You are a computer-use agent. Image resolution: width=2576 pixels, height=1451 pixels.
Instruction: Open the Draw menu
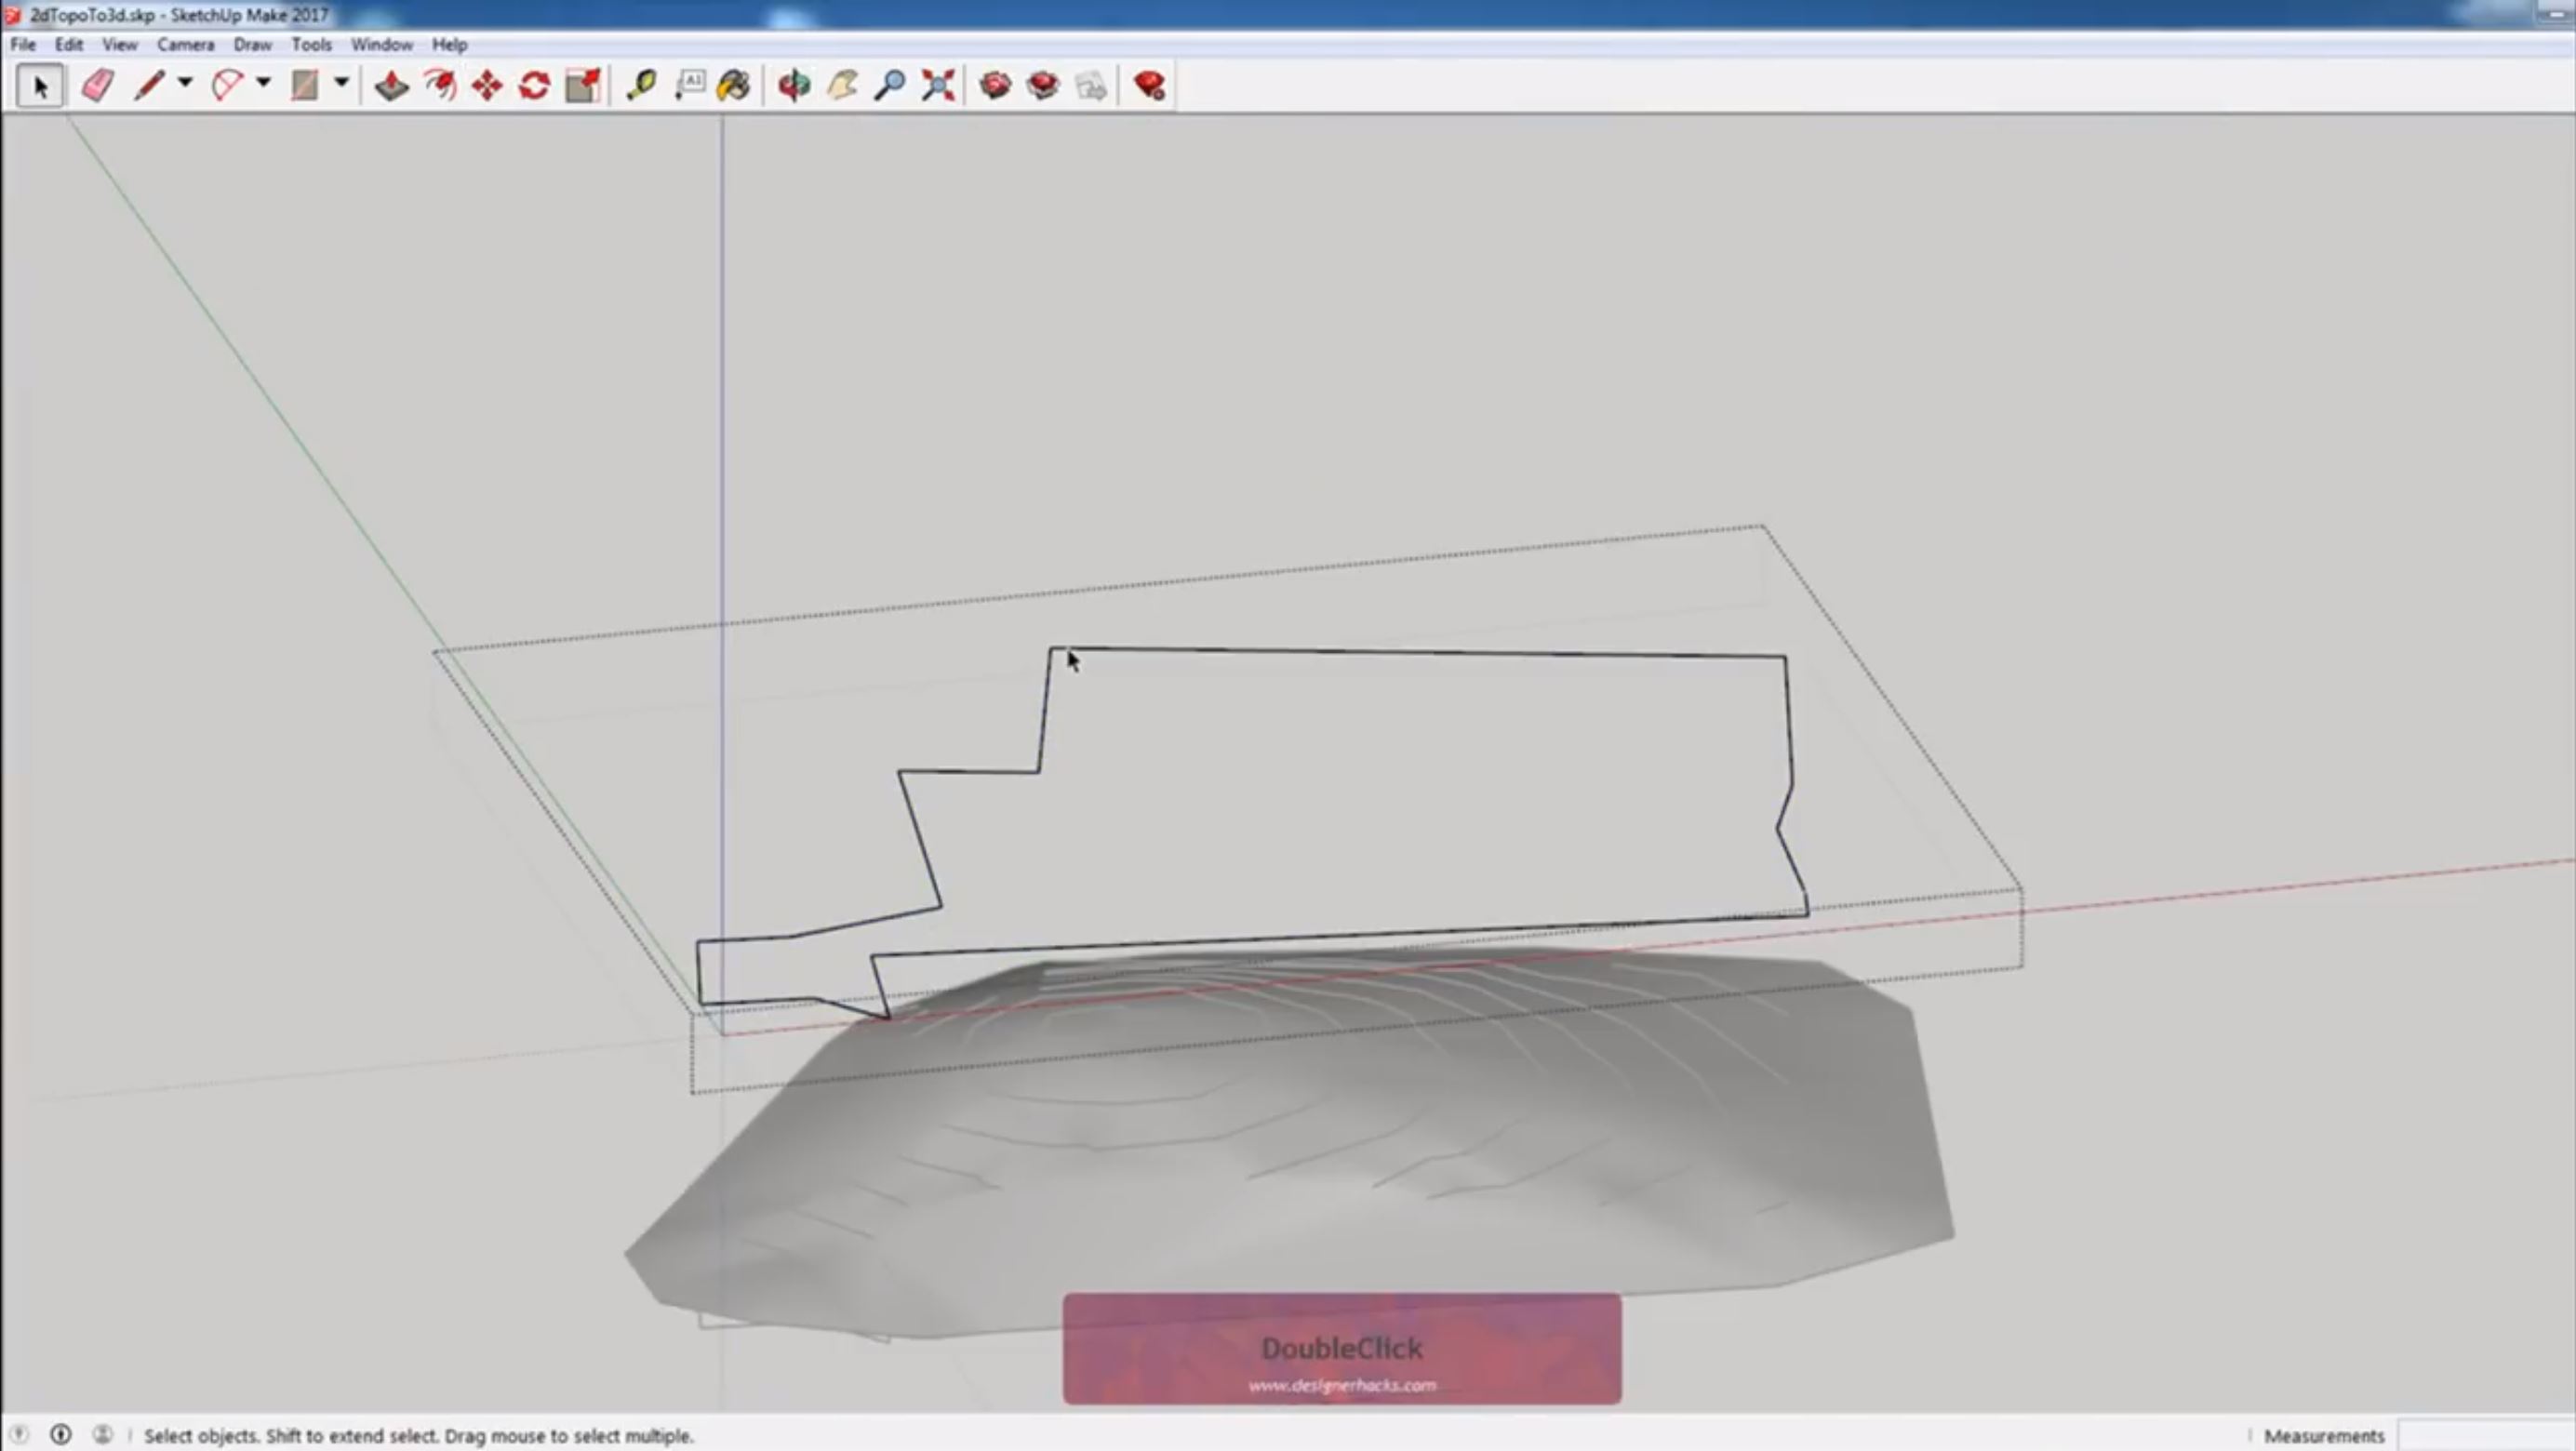click(x=253, y=45)
